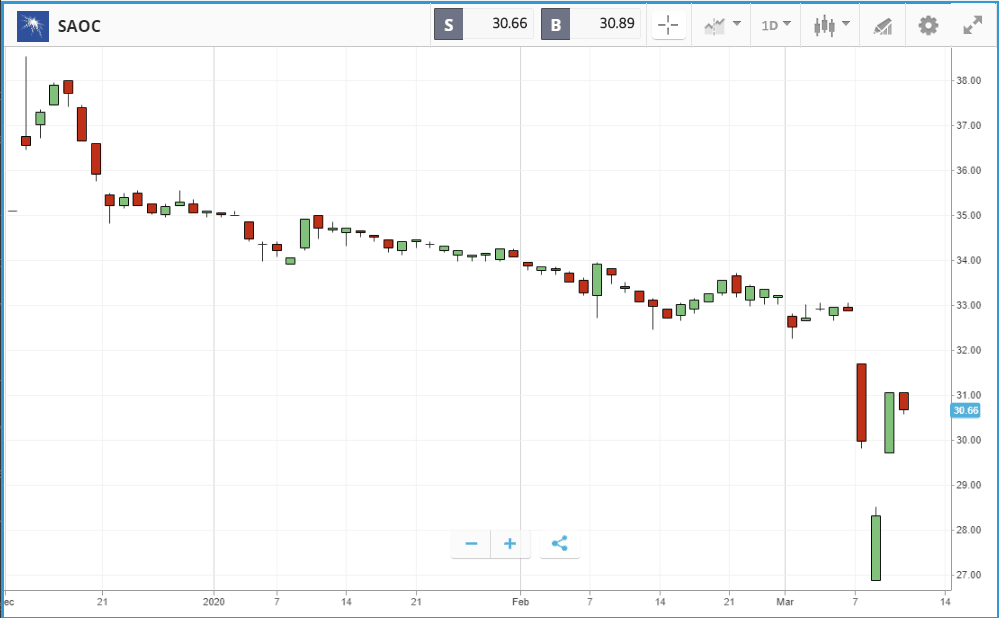Expand the chart type dropdown arrow
This screenshot has height=618, width=999.
[x=846, y=24]
